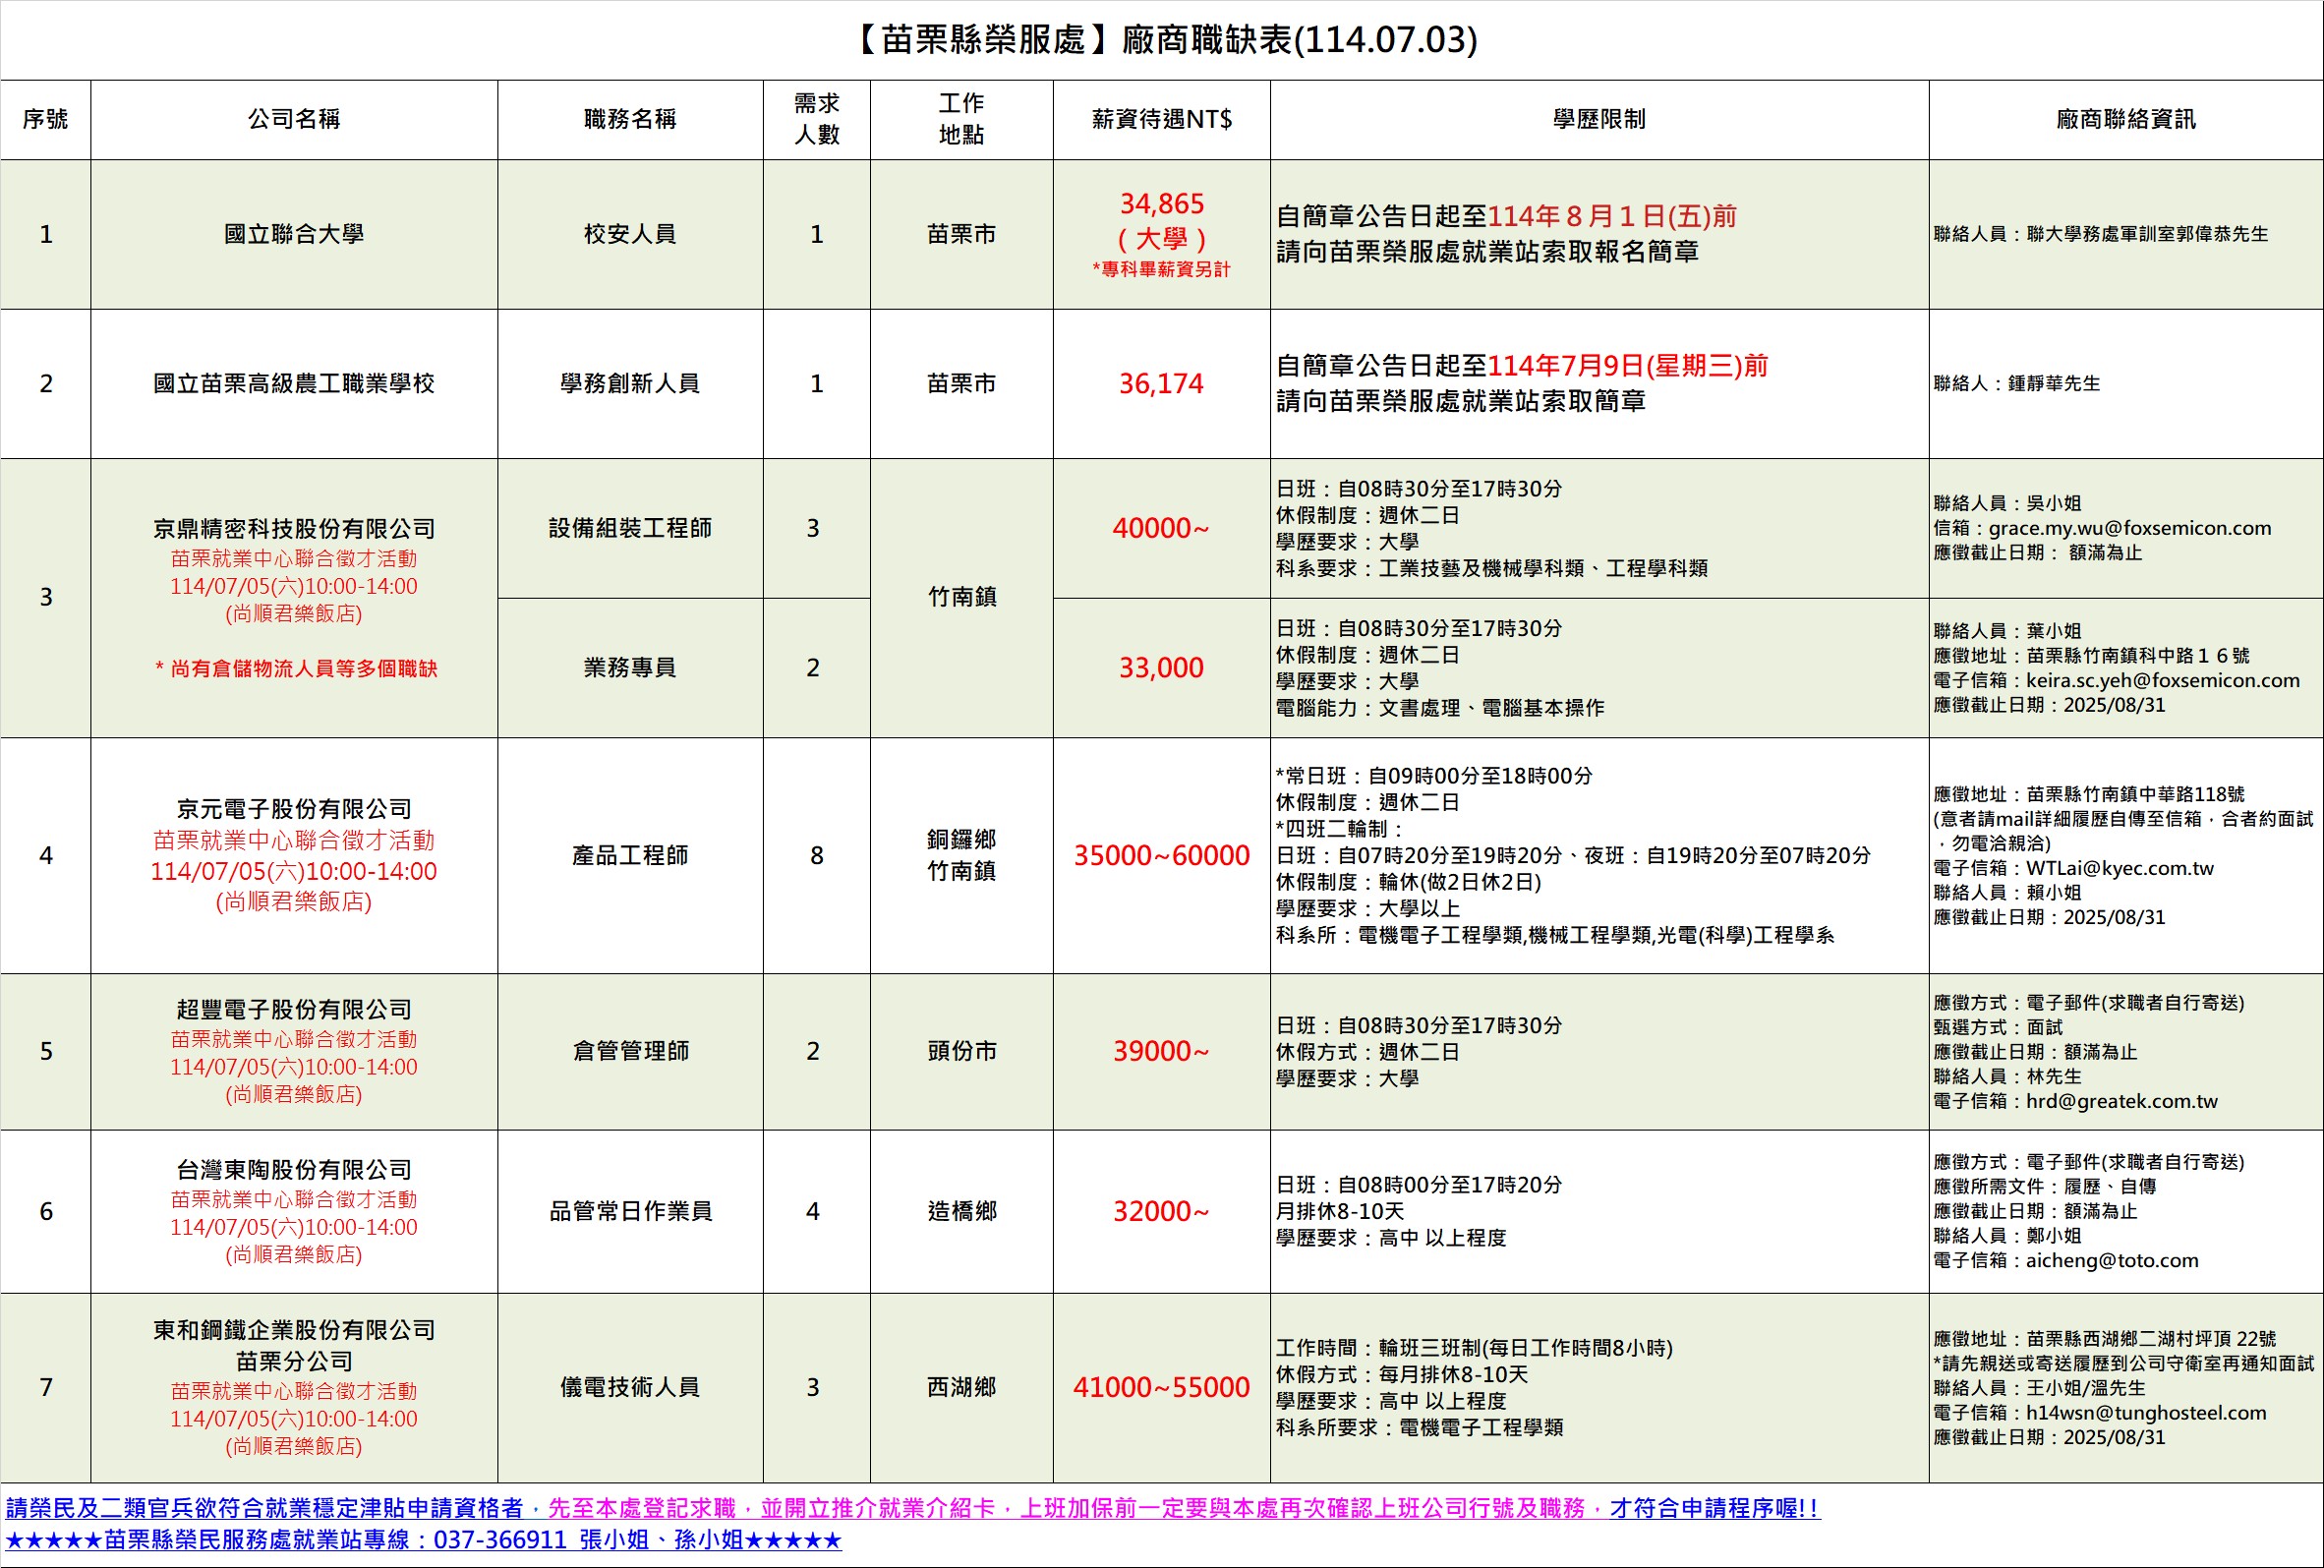
Task: Click the address 苗栗縣竹南鎮中華路118號
Action: (2136, 794)
